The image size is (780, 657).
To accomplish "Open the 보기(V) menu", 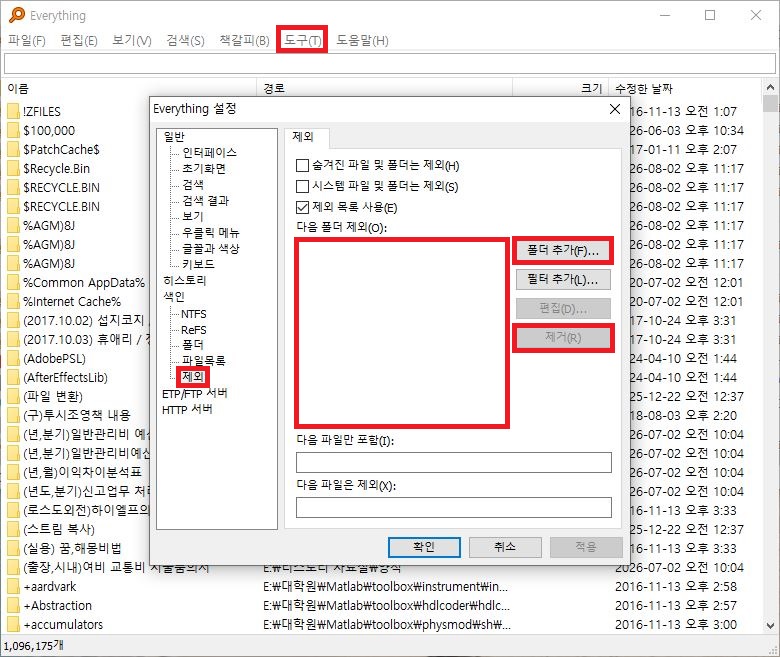I will coord(131,40).
